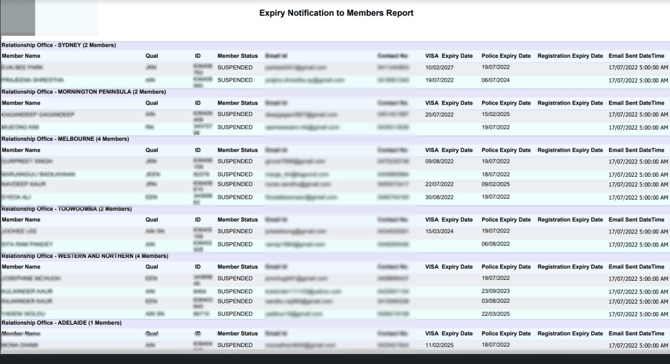
Task: Click VISA expiry date '22/07/2022'
Action: 439,184
